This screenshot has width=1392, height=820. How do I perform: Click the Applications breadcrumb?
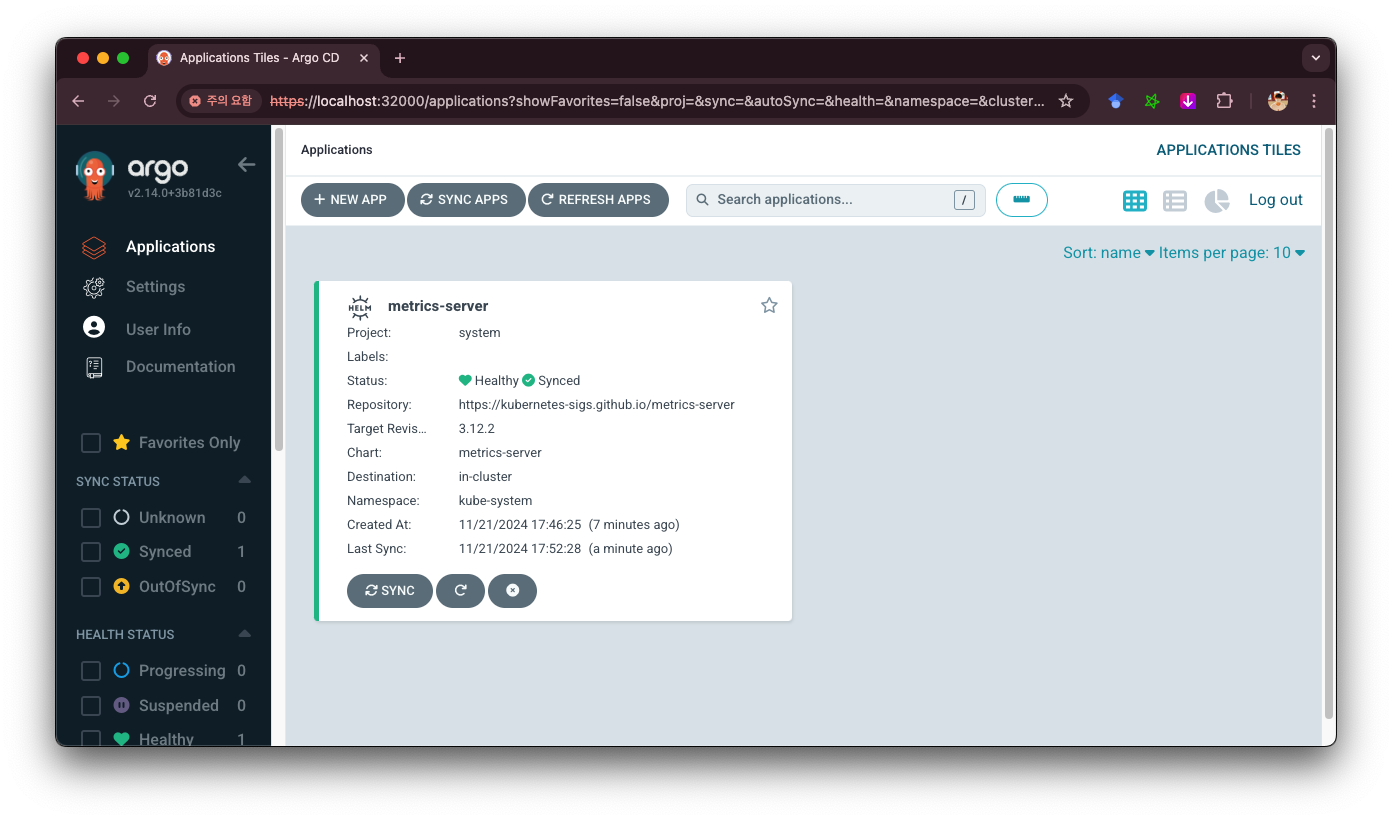click(337, 150)
